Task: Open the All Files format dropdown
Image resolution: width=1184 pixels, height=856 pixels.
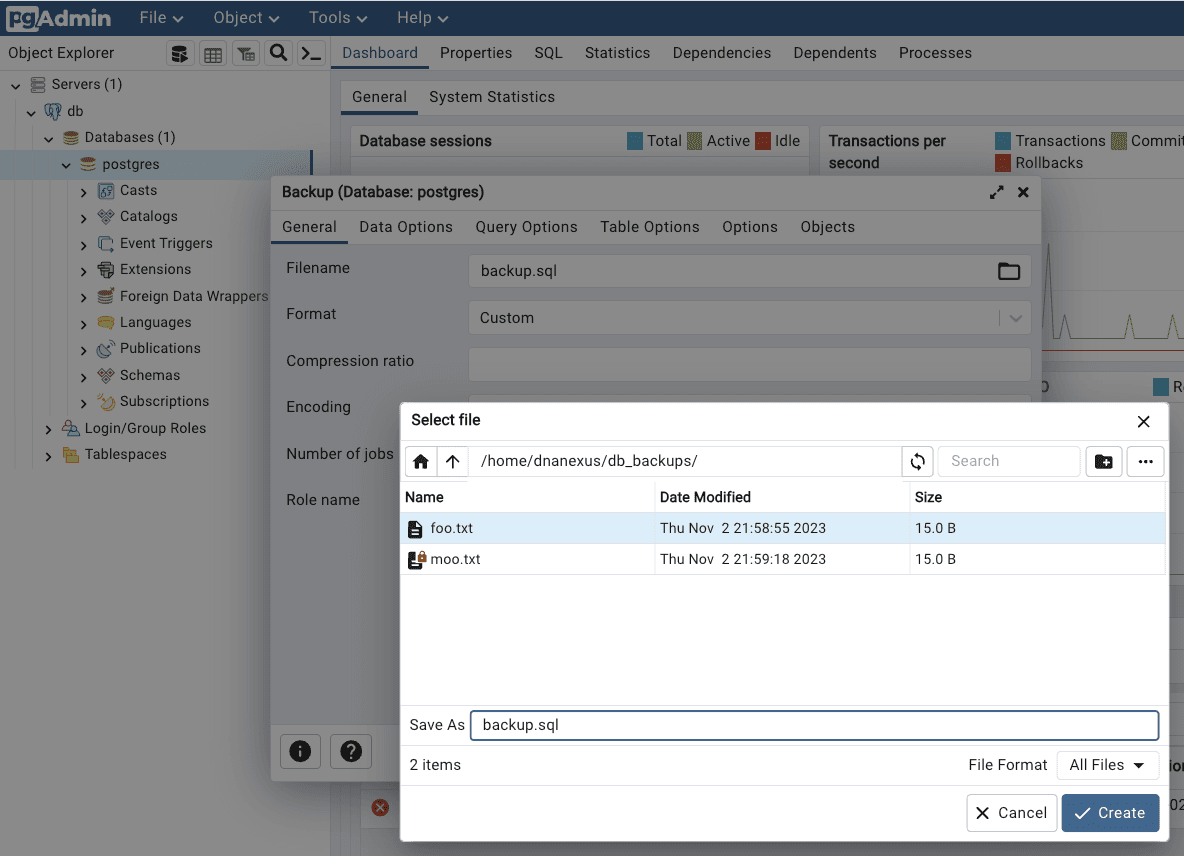Action: point(1107,765)
